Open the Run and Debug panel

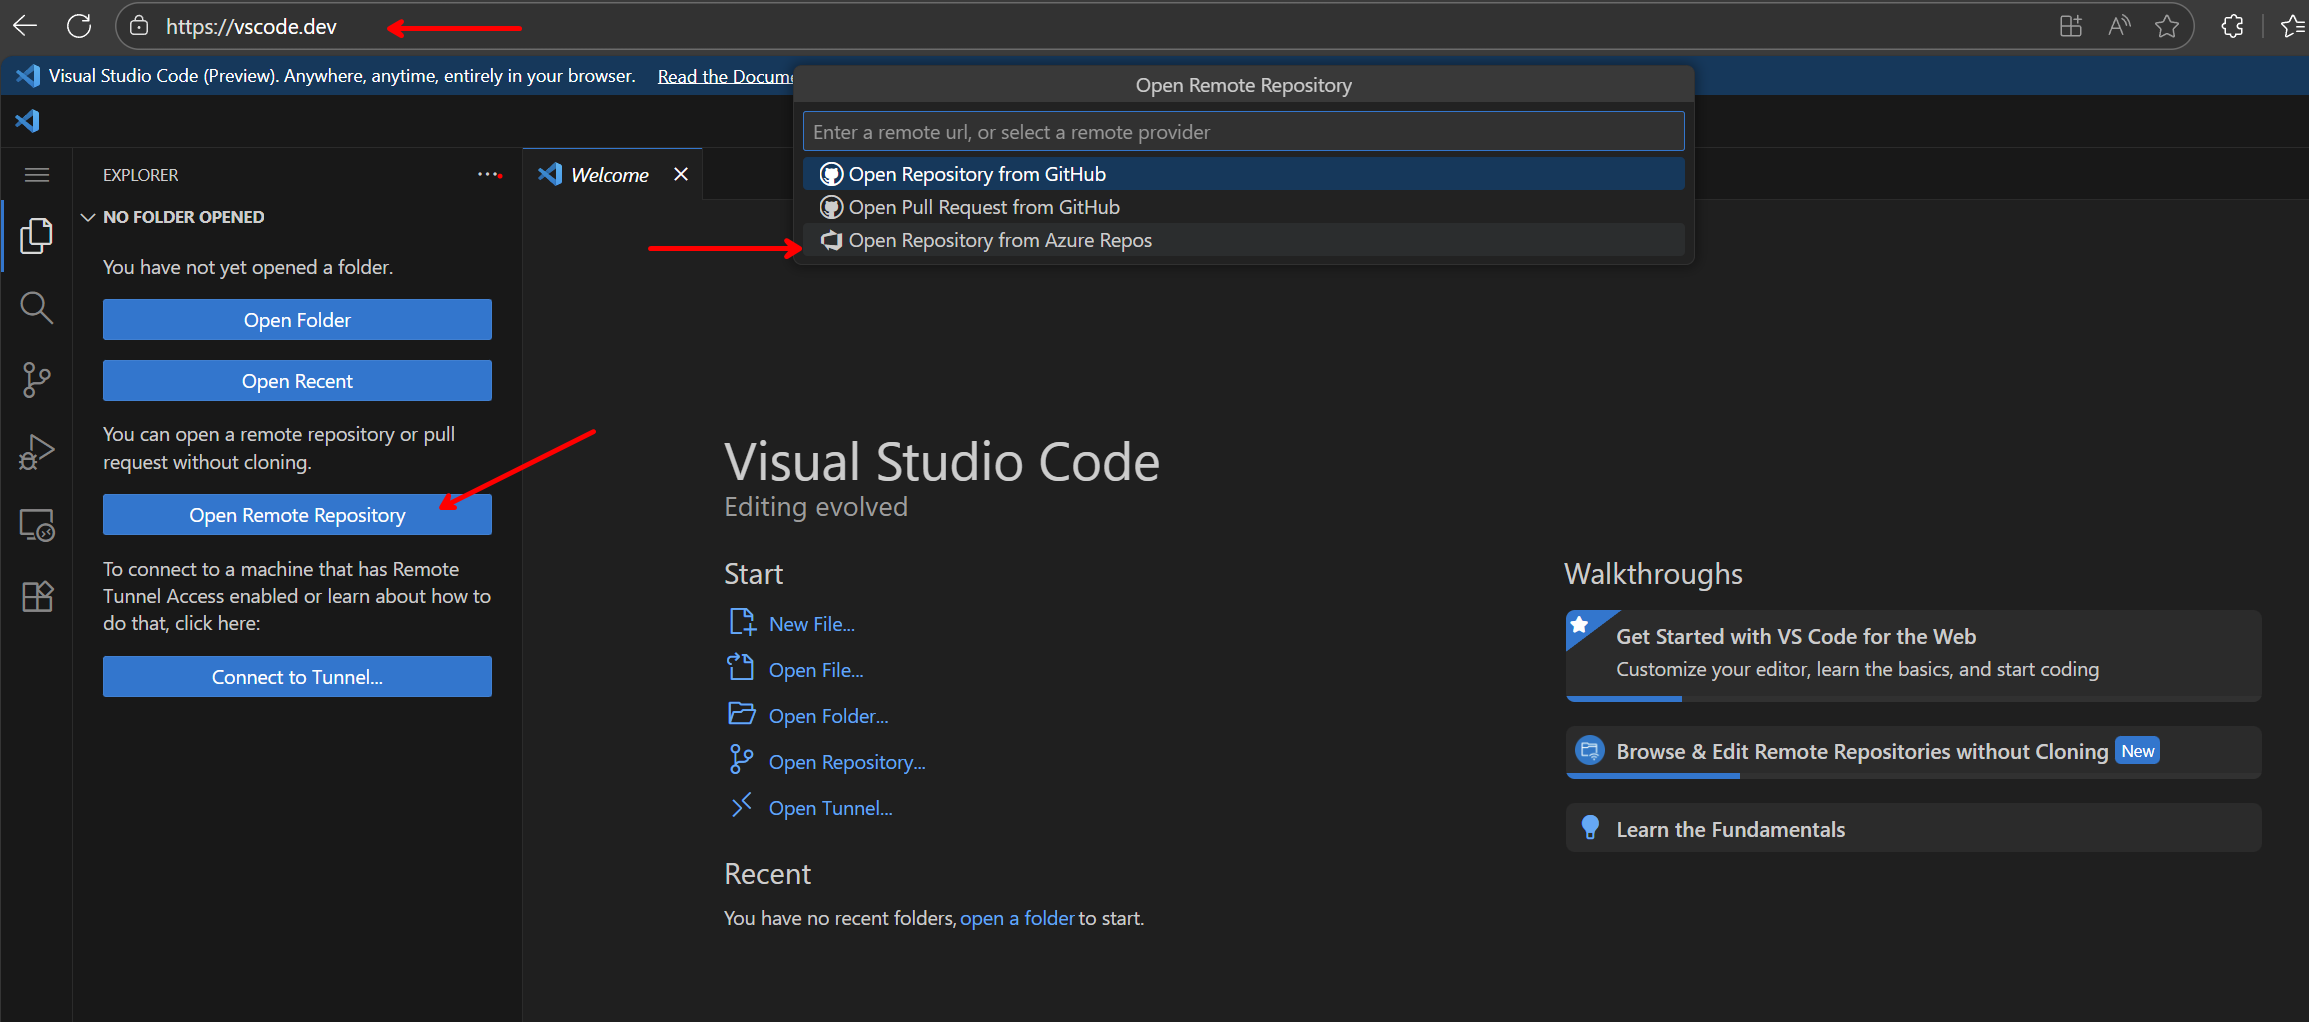click(36, 451)
